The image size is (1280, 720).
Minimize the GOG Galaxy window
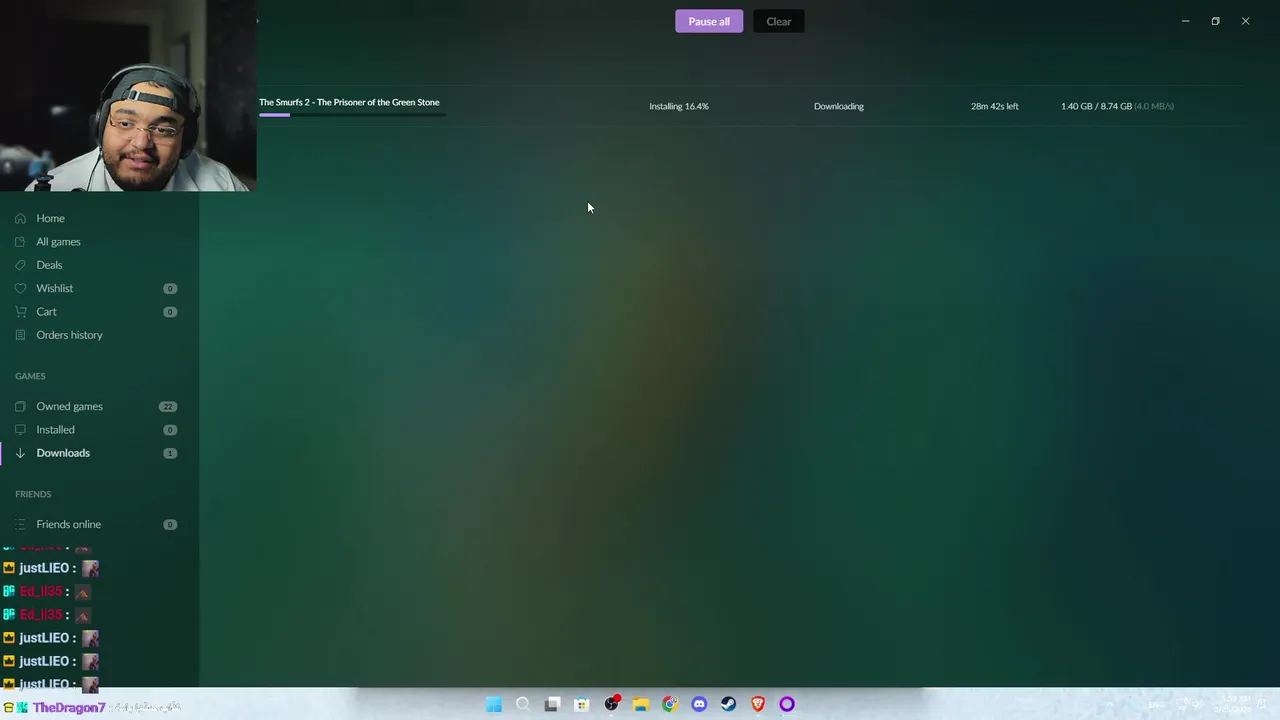pos(1185,21)
